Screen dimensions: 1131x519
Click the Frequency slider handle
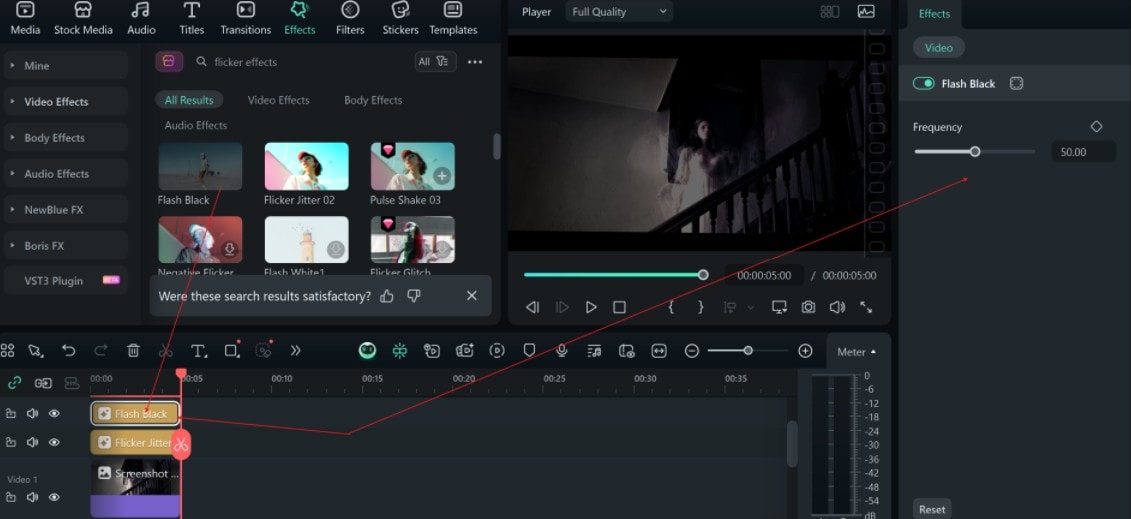tap(975, 151)
